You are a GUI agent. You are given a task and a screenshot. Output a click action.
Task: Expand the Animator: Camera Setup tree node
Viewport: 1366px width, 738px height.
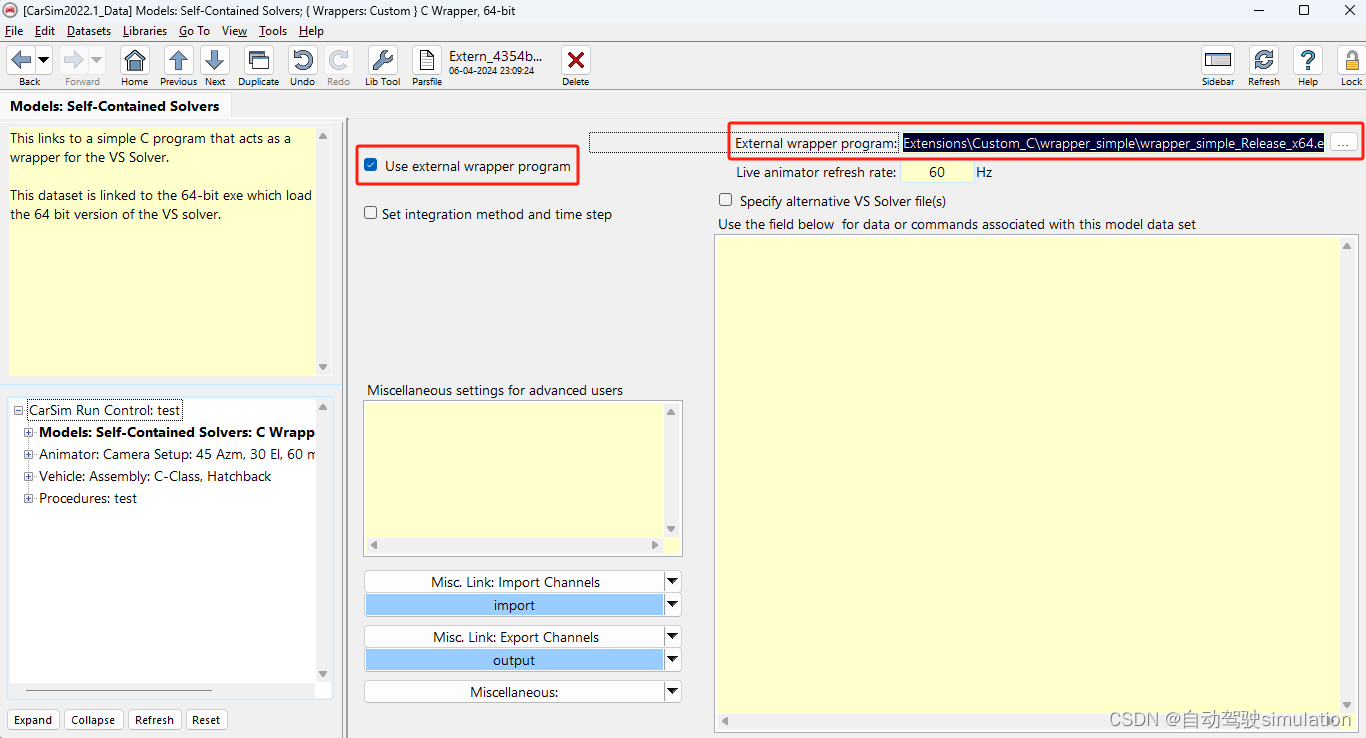pos(29,454)
